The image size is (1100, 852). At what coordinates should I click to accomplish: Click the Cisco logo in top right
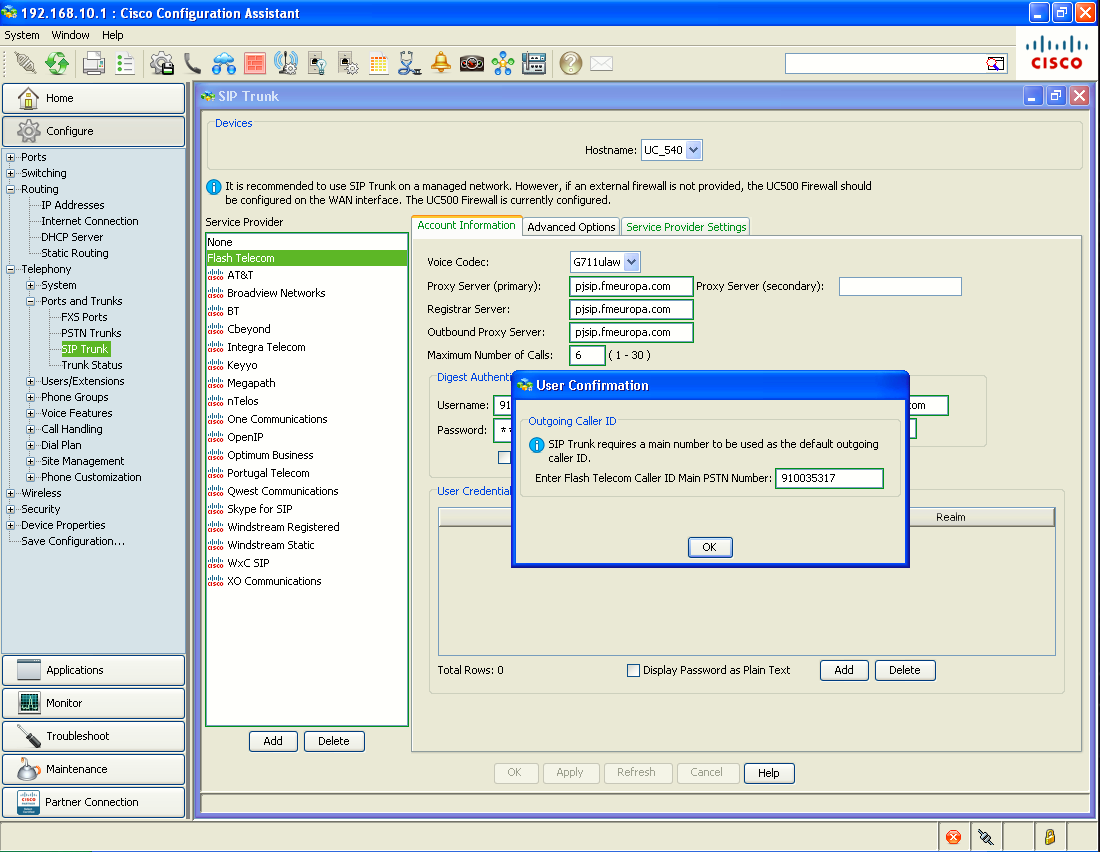coord(1057,53)
